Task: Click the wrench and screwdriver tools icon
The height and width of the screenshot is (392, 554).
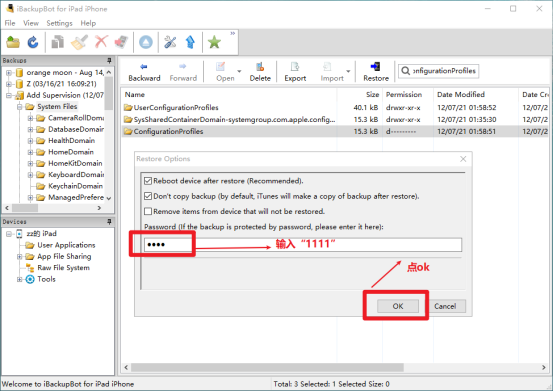Action: pyautogui.click(x=170, y=42)
